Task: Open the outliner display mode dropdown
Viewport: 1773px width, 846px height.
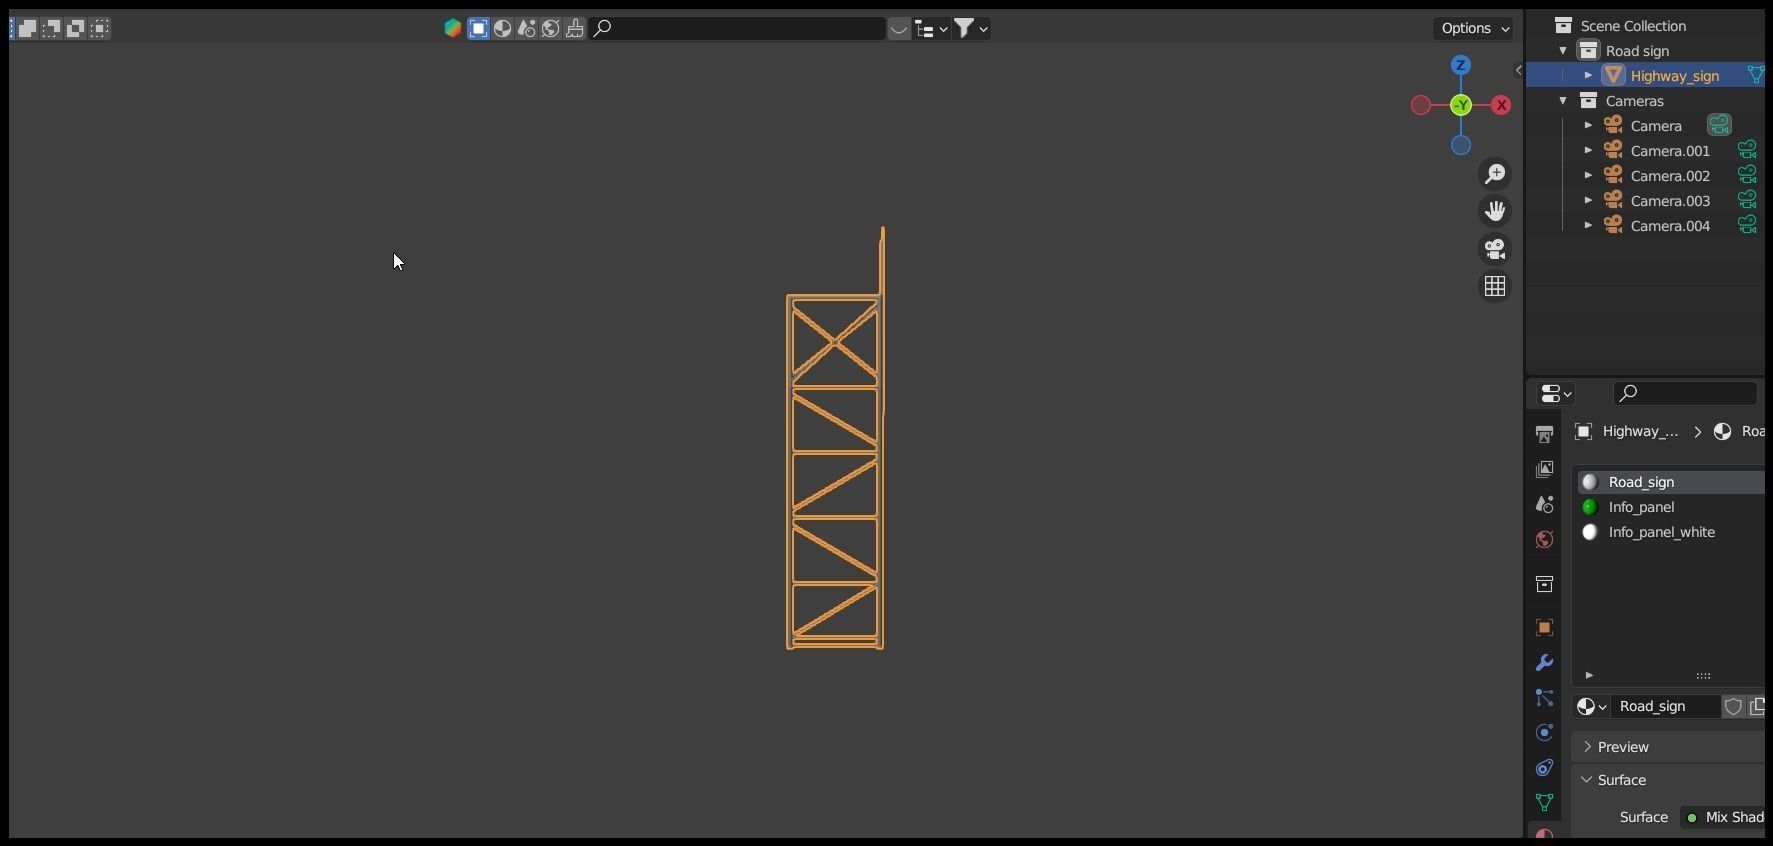Action: [x=931, y=29]
